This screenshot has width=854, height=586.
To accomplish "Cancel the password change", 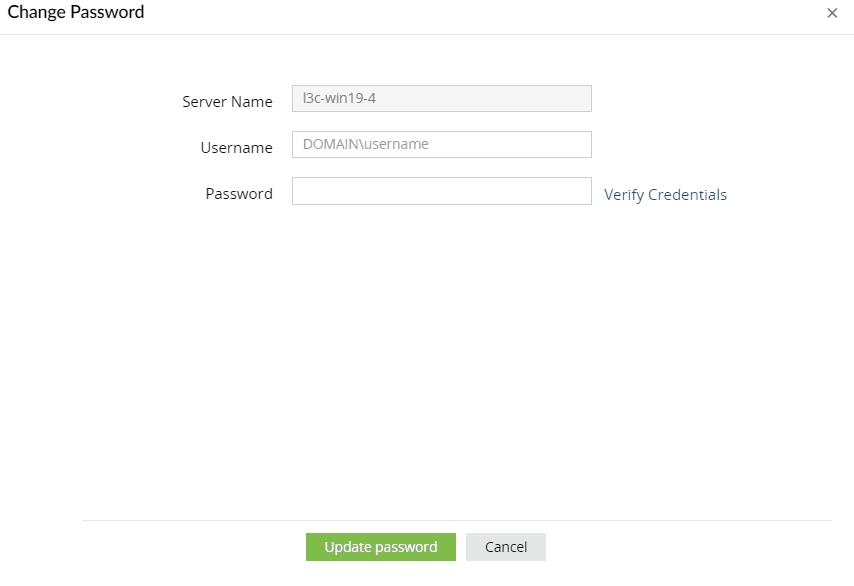I will pos(505,547).
